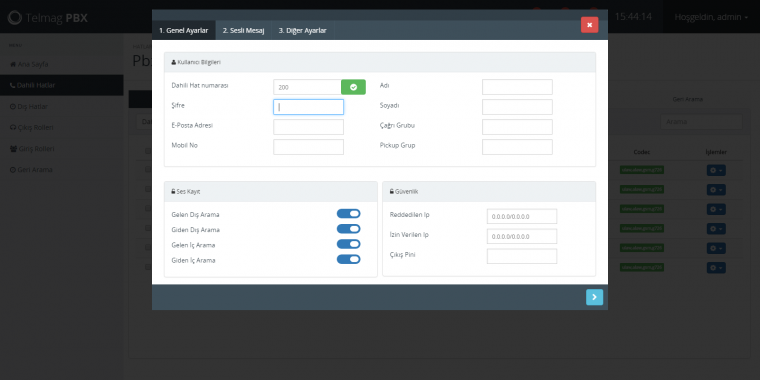Open the first row's İşlemler gear dropdown
This screenshot has height=380, width=760.
click(716, 170)
